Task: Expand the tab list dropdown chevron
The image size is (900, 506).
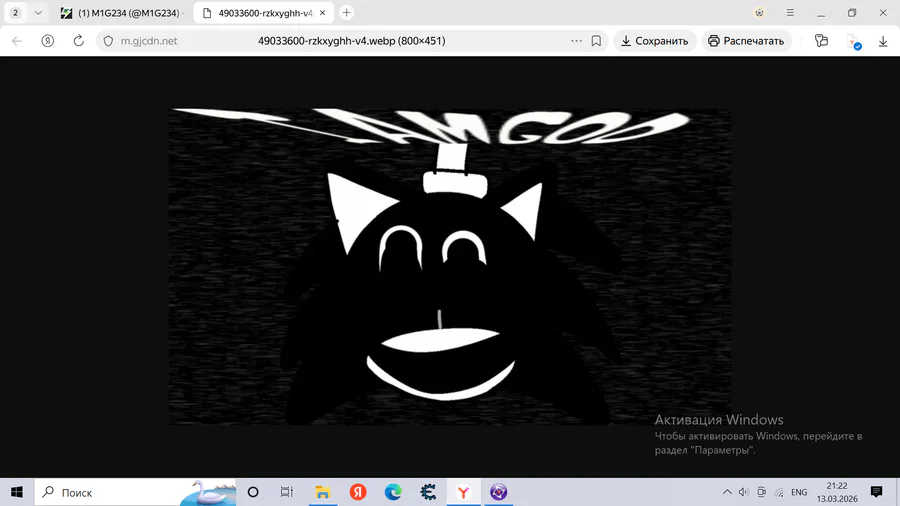Action: (x=38, y=13)
